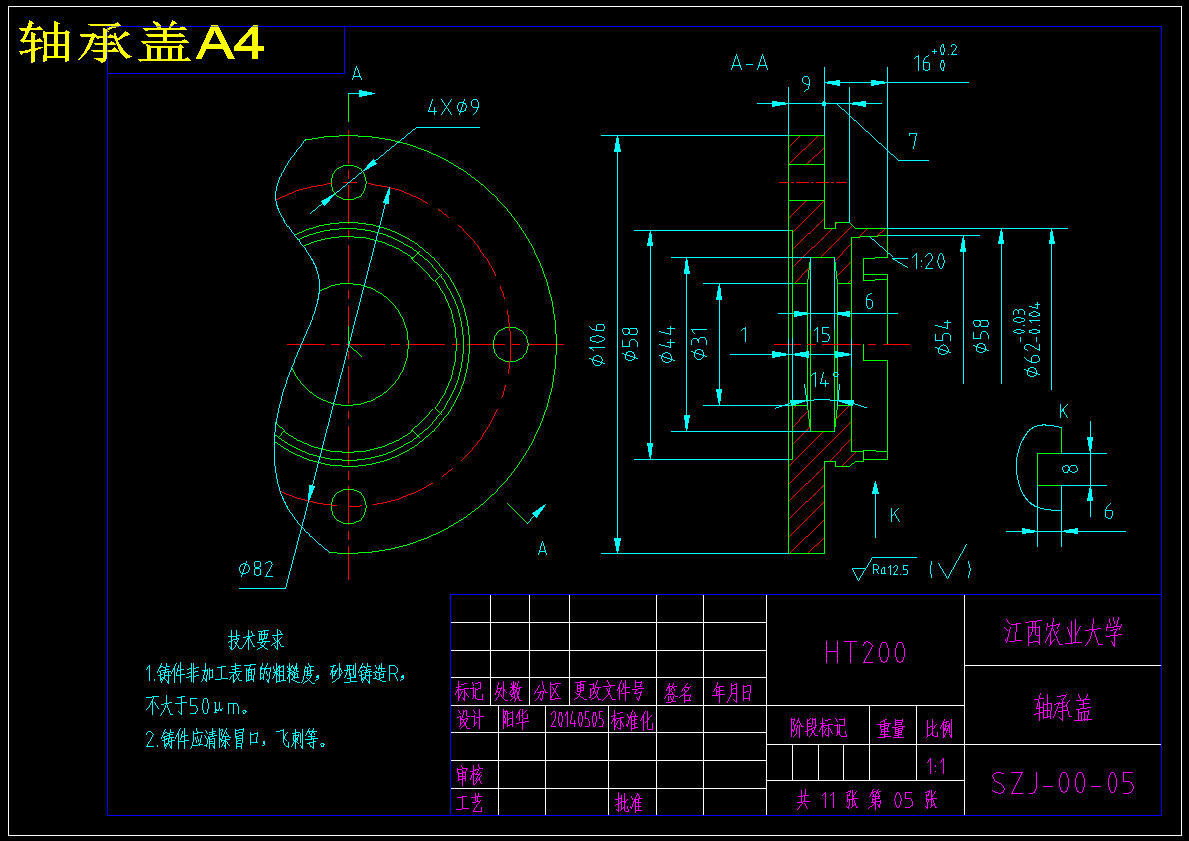Select the 更改文件号 header cell
This screenshot has width=1189, height=841.
[609, 692]
